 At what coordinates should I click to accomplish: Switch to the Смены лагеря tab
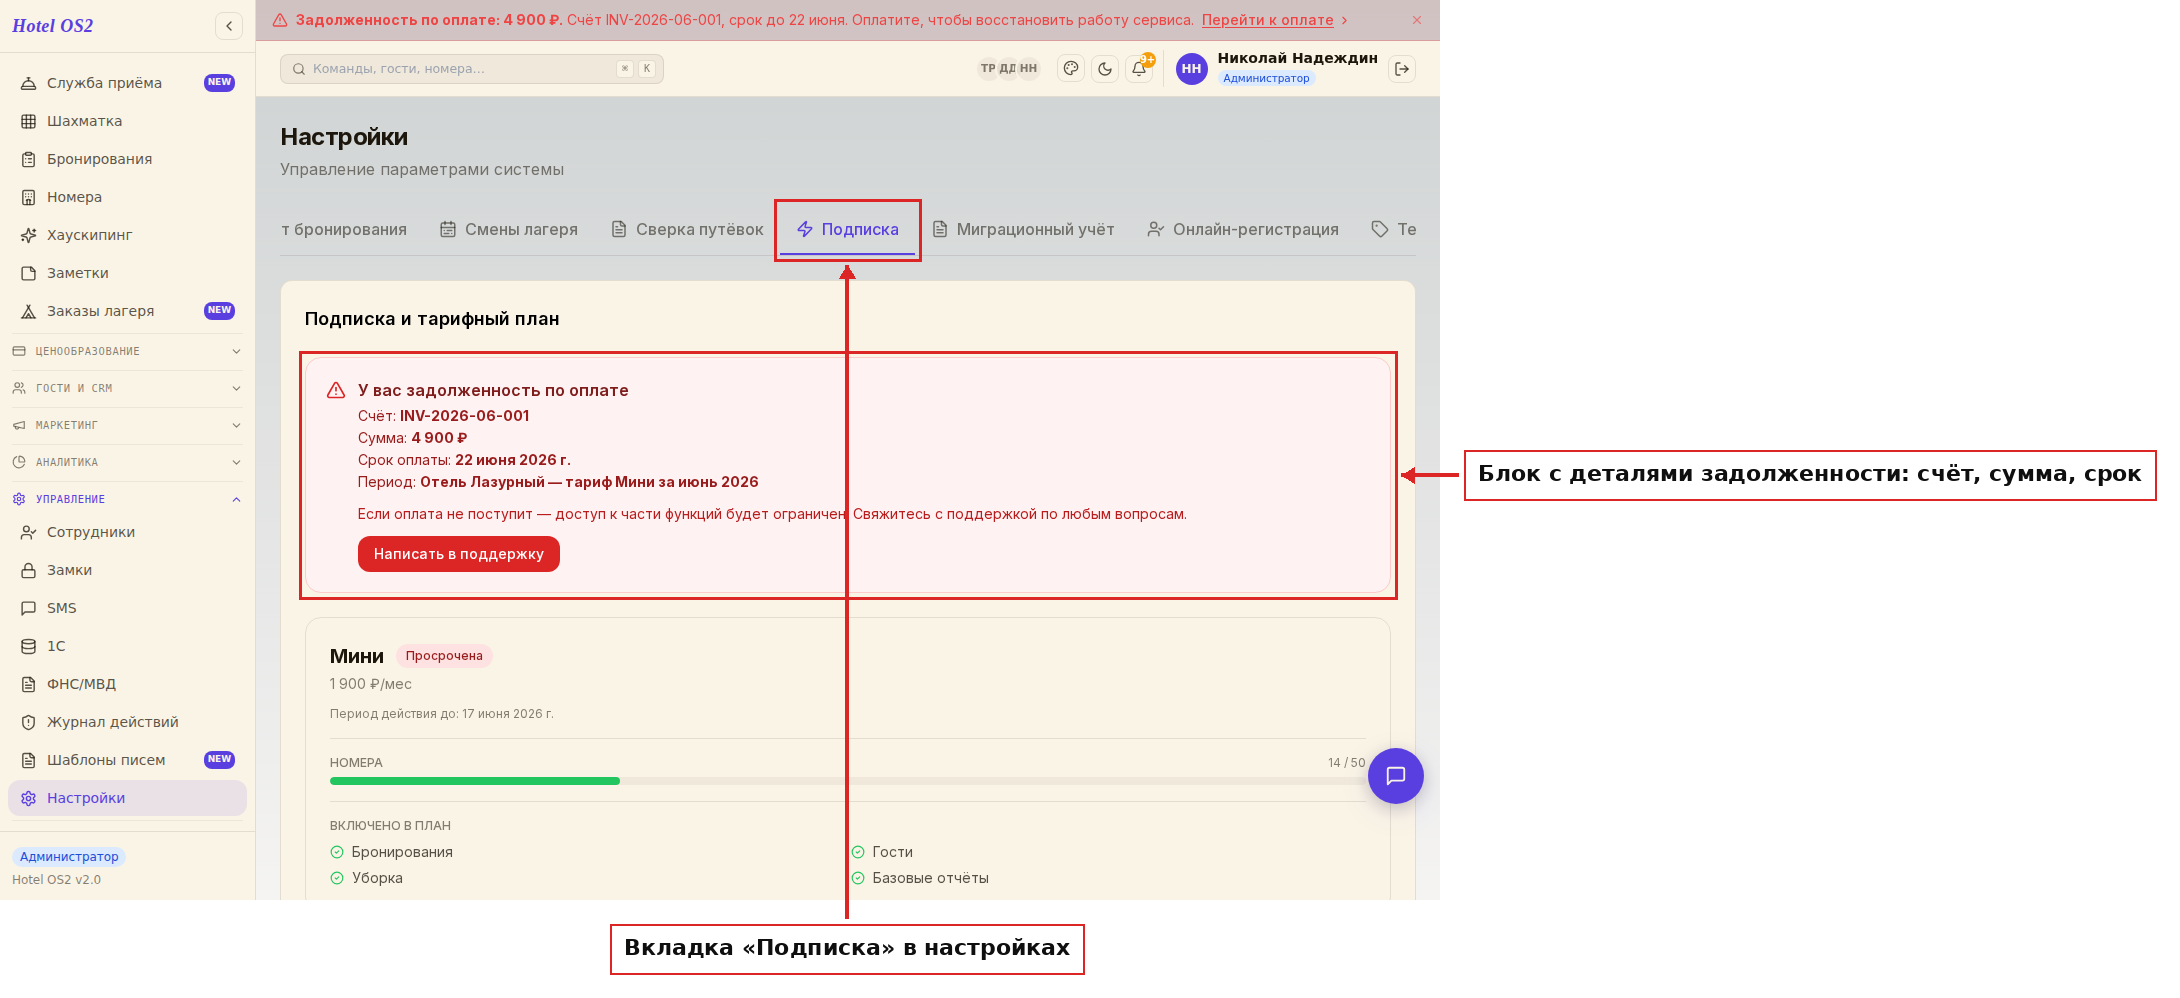509,229
